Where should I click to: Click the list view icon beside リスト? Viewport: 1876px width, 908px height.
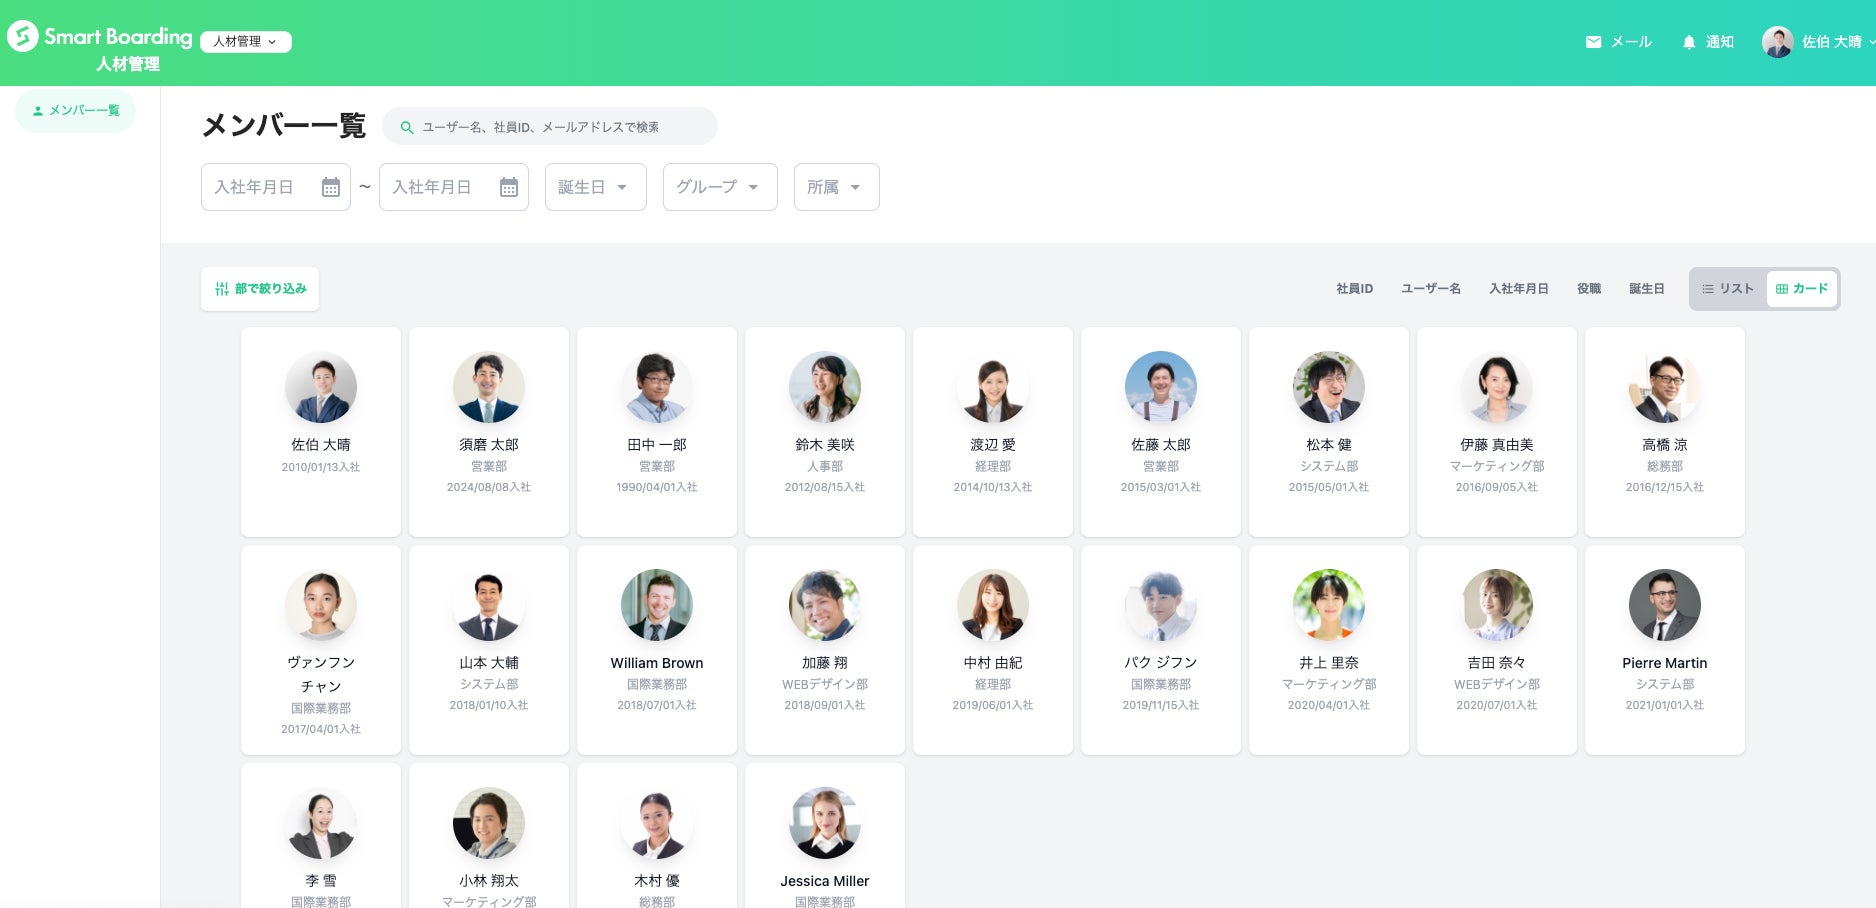point(1708,289)
